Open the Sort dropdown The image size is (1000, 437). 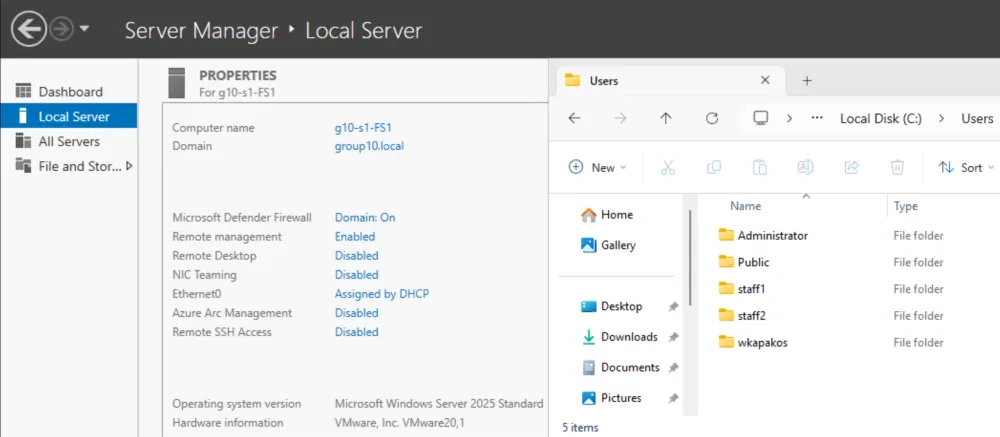coord(966,167)
